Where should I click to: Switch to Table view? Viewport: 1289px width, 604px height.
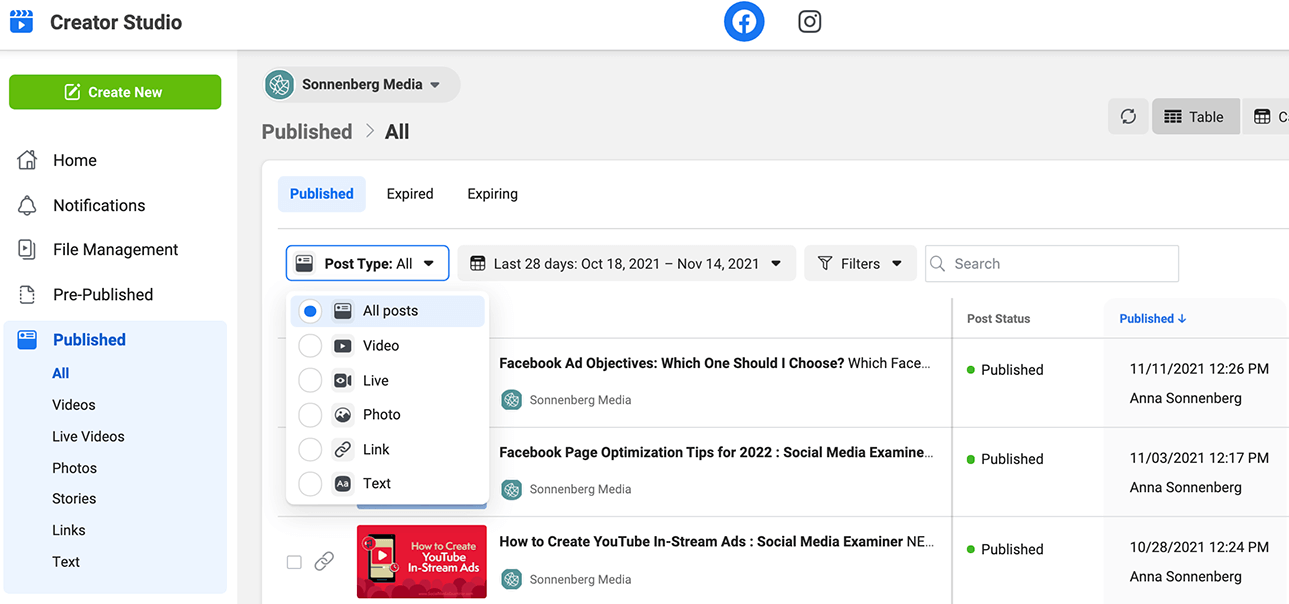click(x=1195, y=117)
